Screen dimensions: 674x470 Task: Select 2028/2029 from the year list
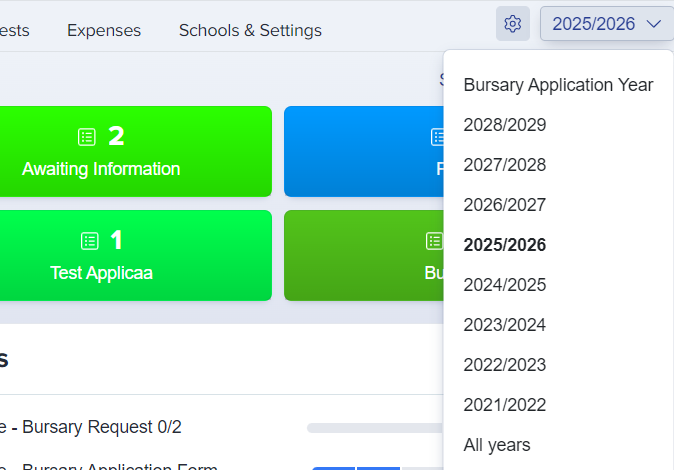pos(504,125)
